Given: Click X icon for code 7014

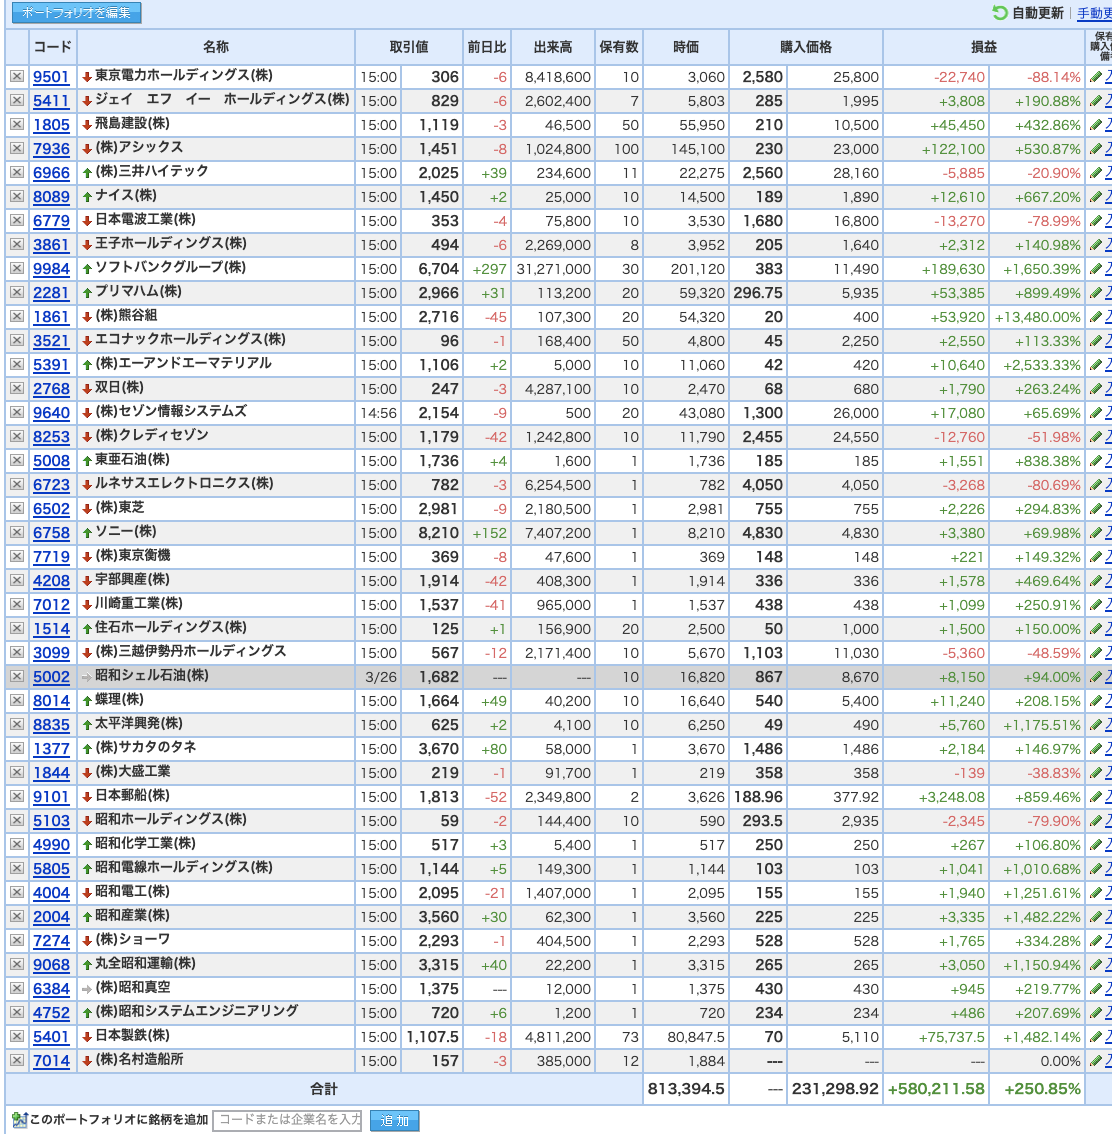Looking at the screenshot, I should [x=17, y=1060].
